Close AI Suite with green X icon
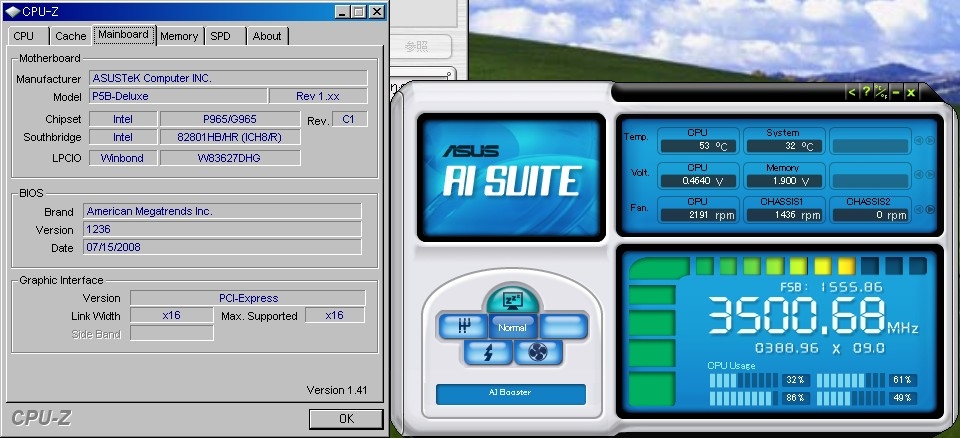This screenshot has height=438, width=960. tap(911, 93)
